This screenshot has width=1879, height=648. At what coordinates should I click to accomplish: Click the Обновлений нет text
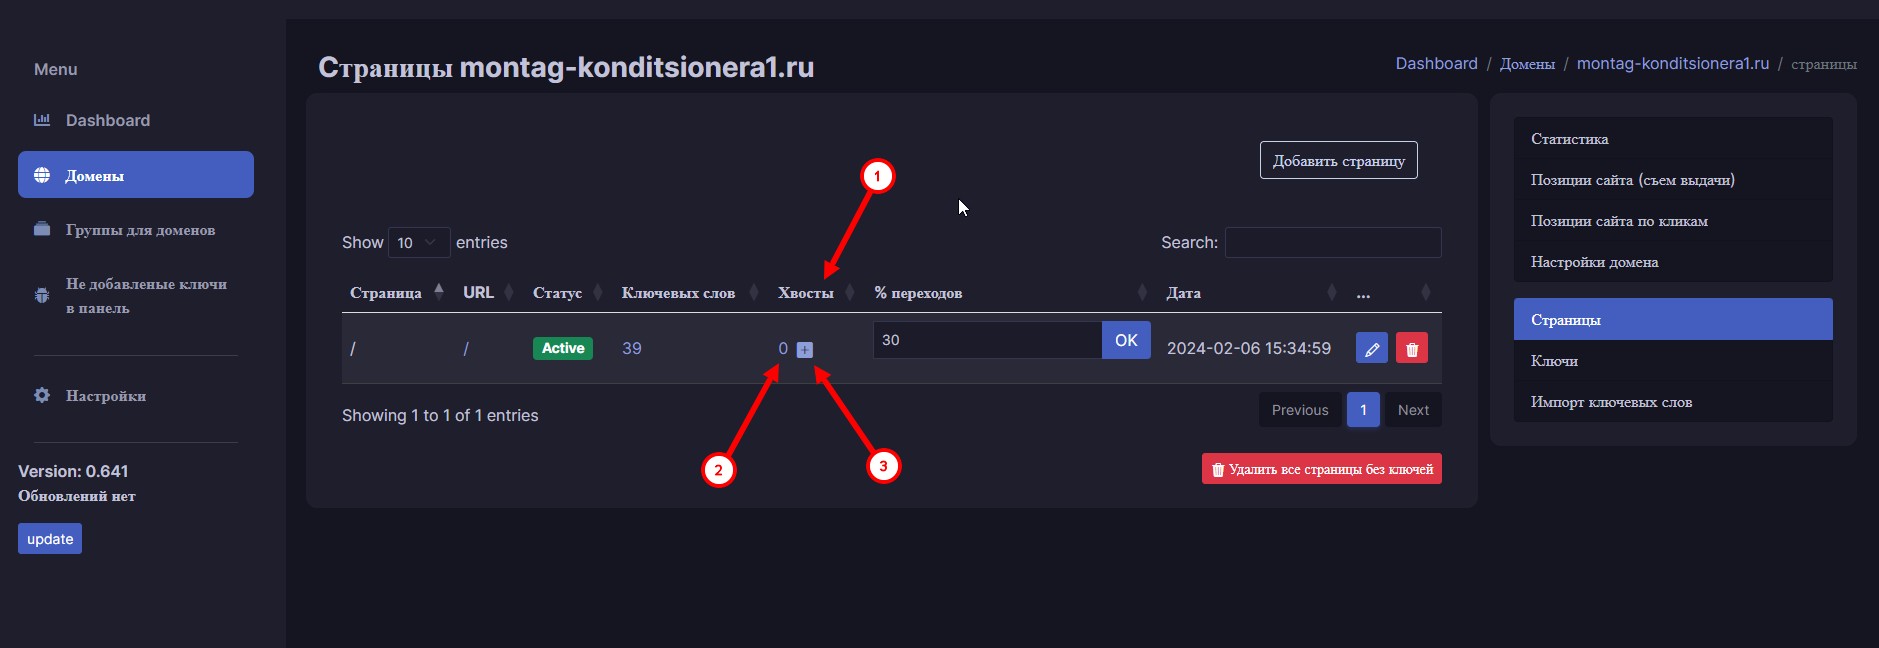77,496
